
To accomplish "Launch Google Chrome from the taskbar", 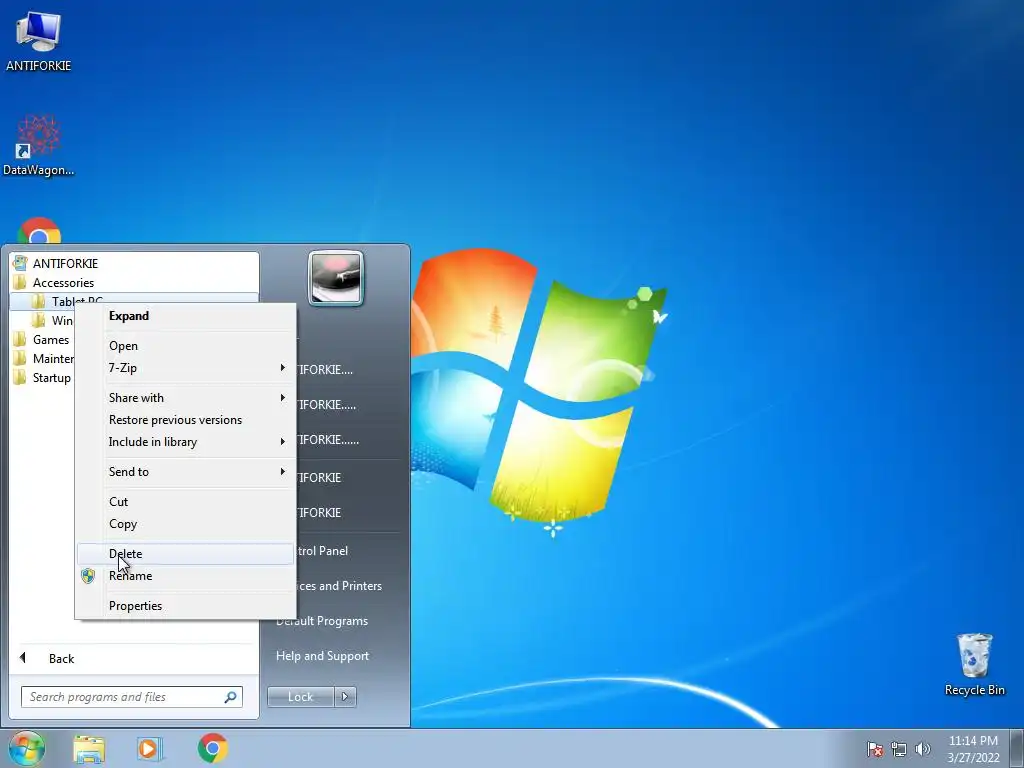I will pyautogui.click(x=213, y=748).
